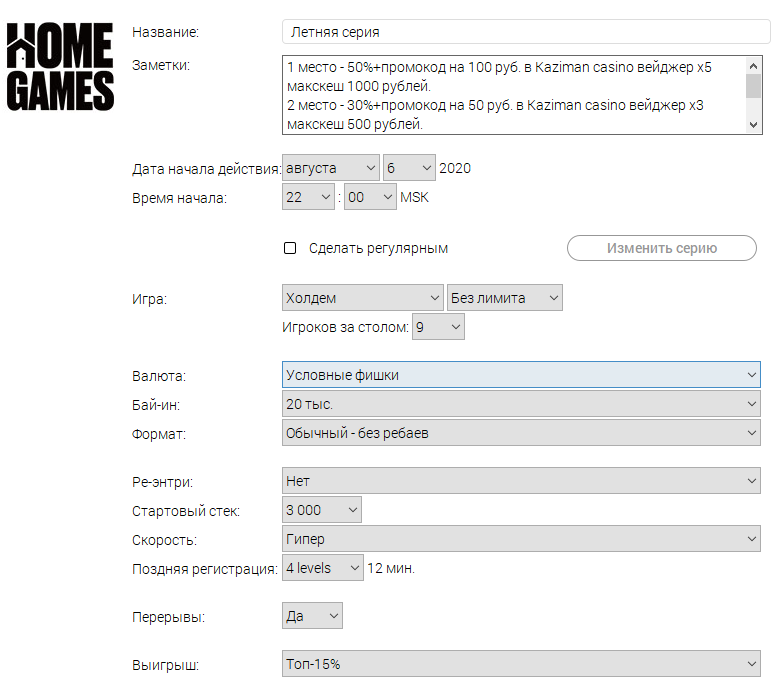
Task: Open the Ре-энтри dropdown showing 'Нет'
Action: [521, 481]
